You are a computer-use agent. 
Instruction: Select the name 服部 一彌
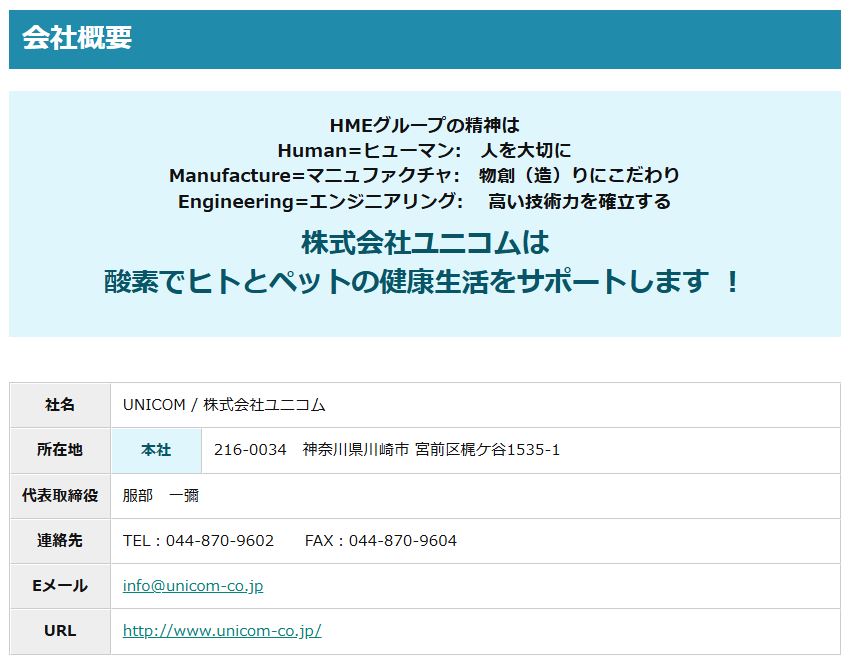click(x=161, y=495)
